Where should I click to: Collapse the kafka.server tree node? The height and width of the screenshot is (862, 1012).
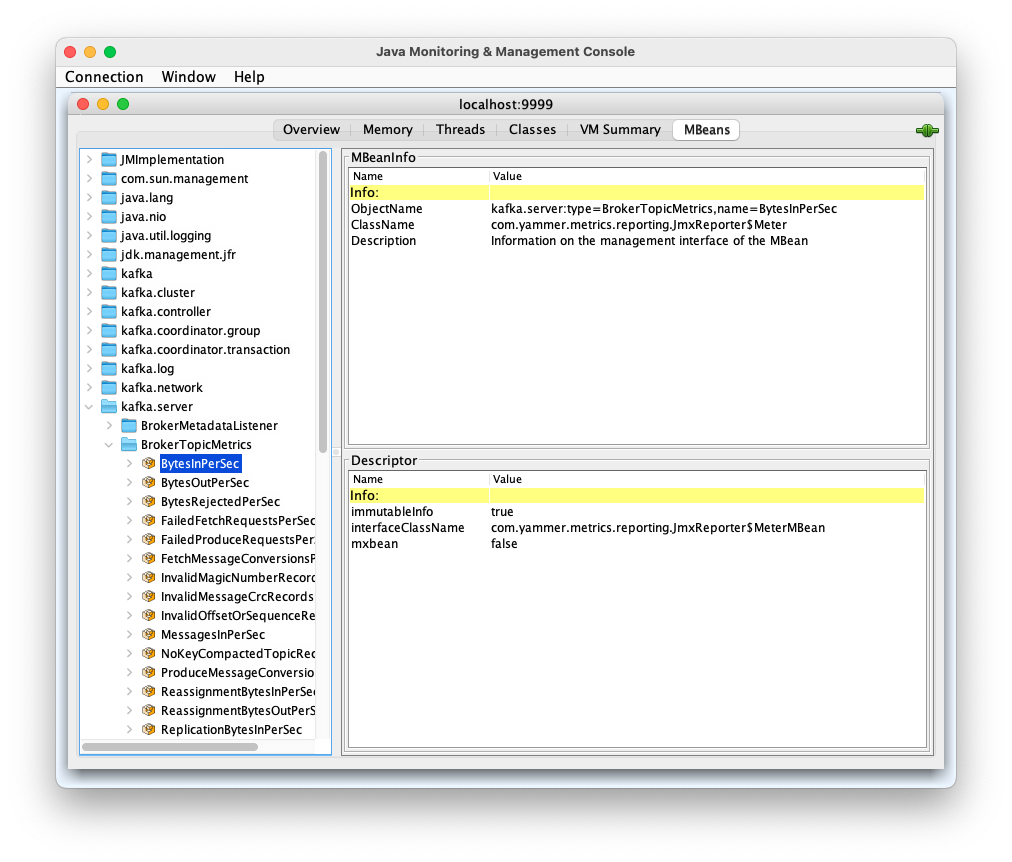click(x=89, y=407)
